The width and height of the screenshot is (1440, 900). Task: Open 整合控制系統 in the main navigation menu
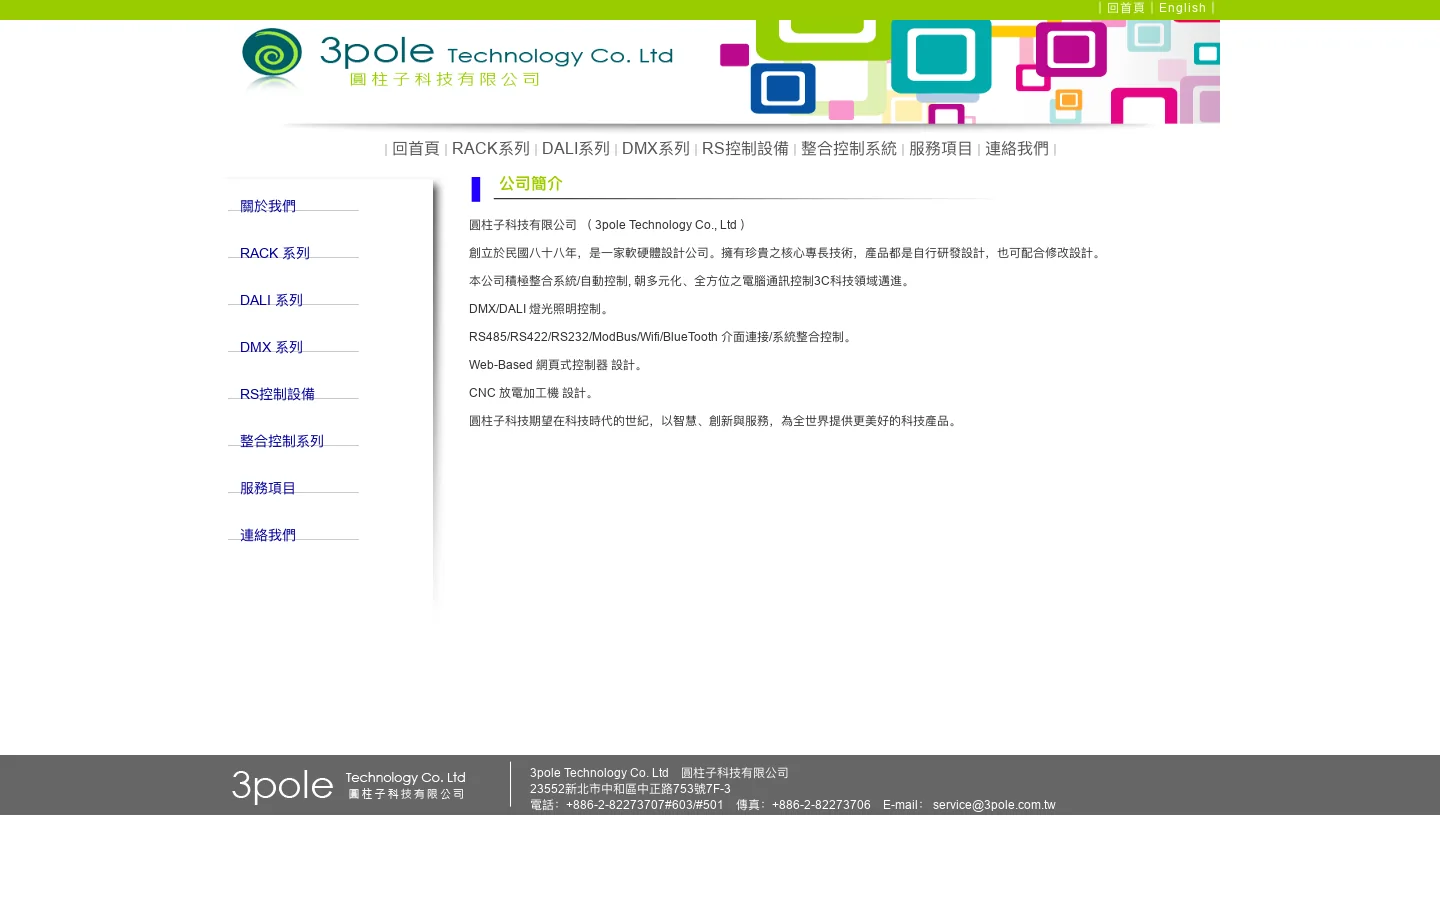click(849, 149)
